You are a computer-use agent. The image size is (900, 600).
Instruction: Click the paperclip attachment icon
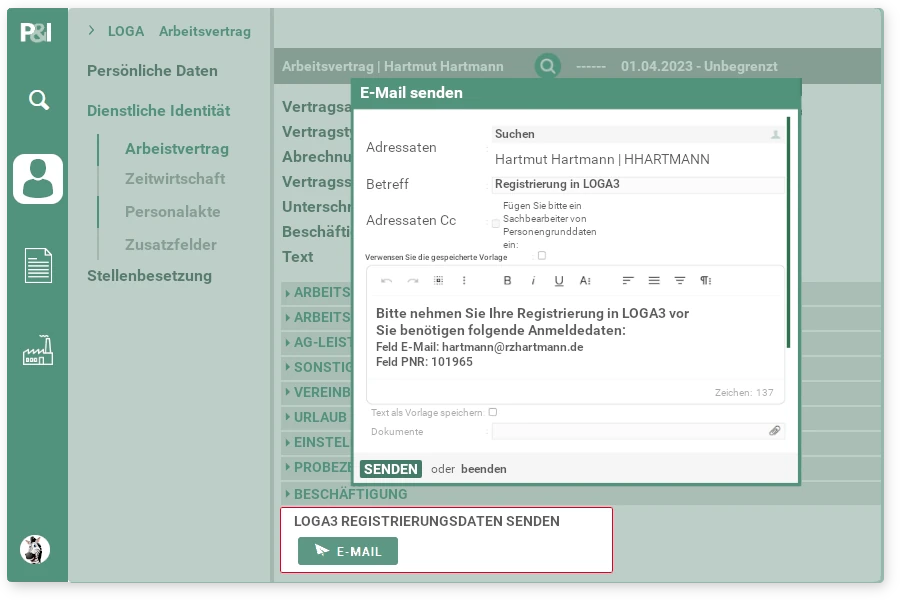click(x=775, y=431)
